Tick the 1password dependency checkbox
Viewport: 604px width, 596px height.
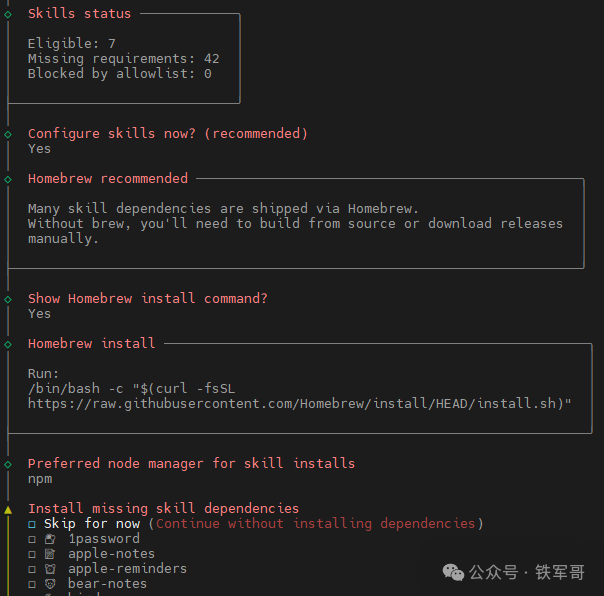(32, 539)
